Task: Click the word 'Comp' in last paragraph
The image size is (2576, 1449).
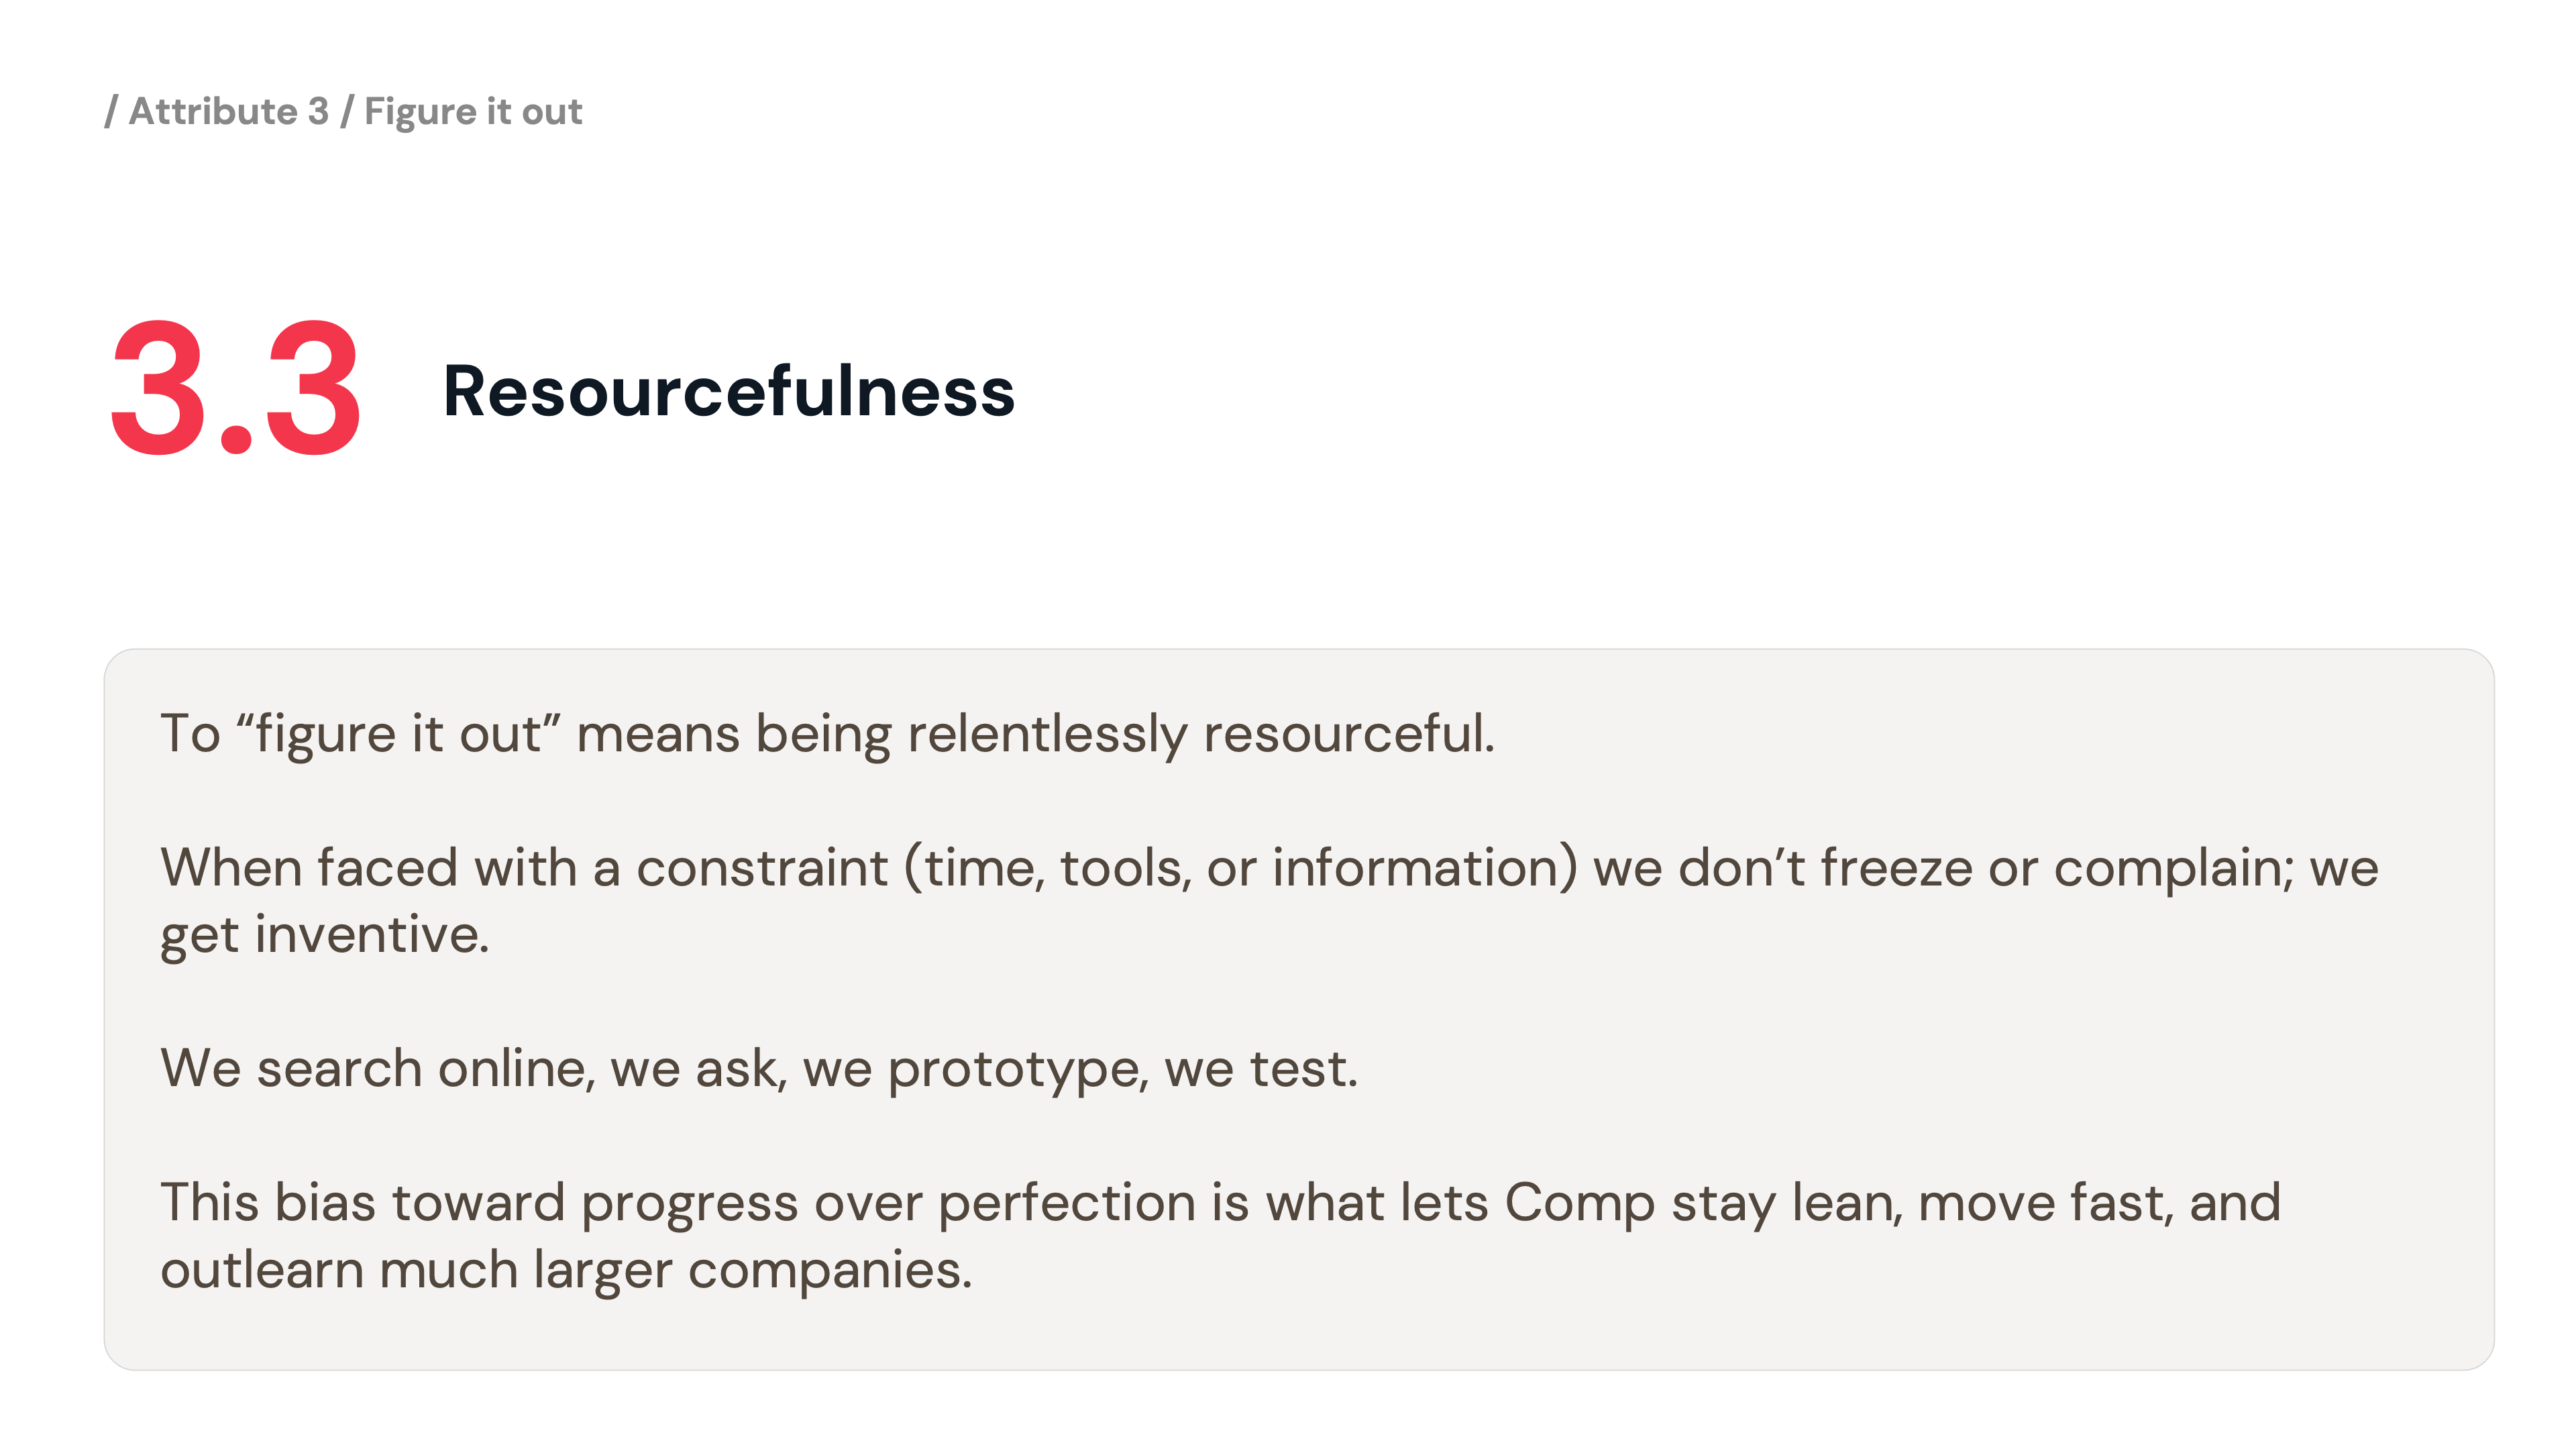Action: click(1579, 1203)
